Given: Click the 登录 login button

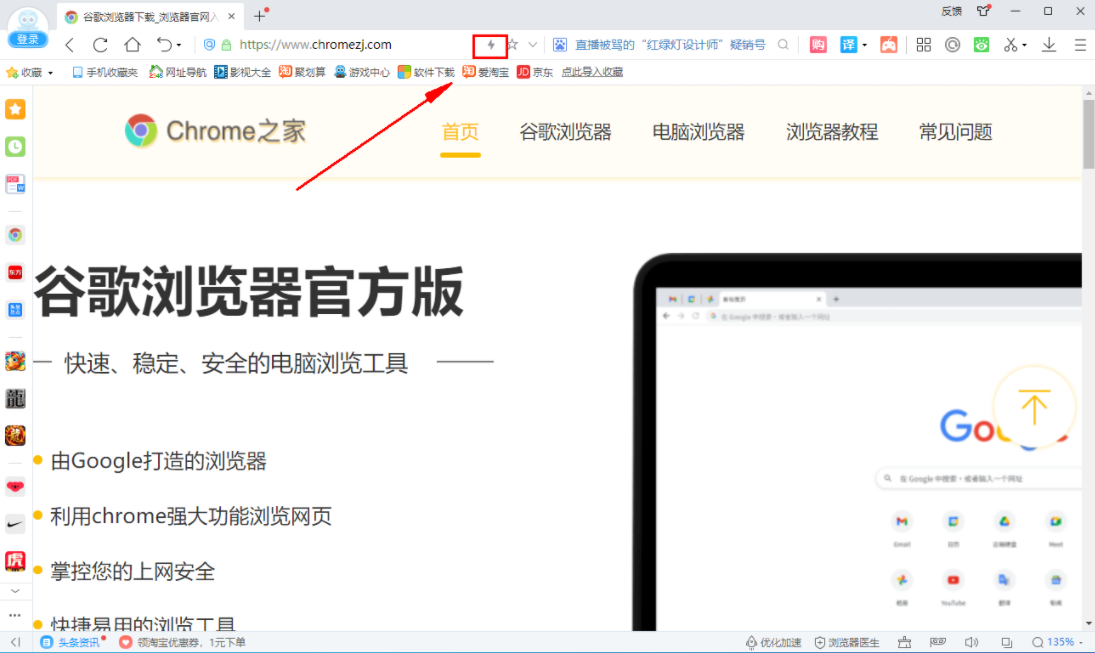Looking at the screenshot, I should click(x=27, y=39).
